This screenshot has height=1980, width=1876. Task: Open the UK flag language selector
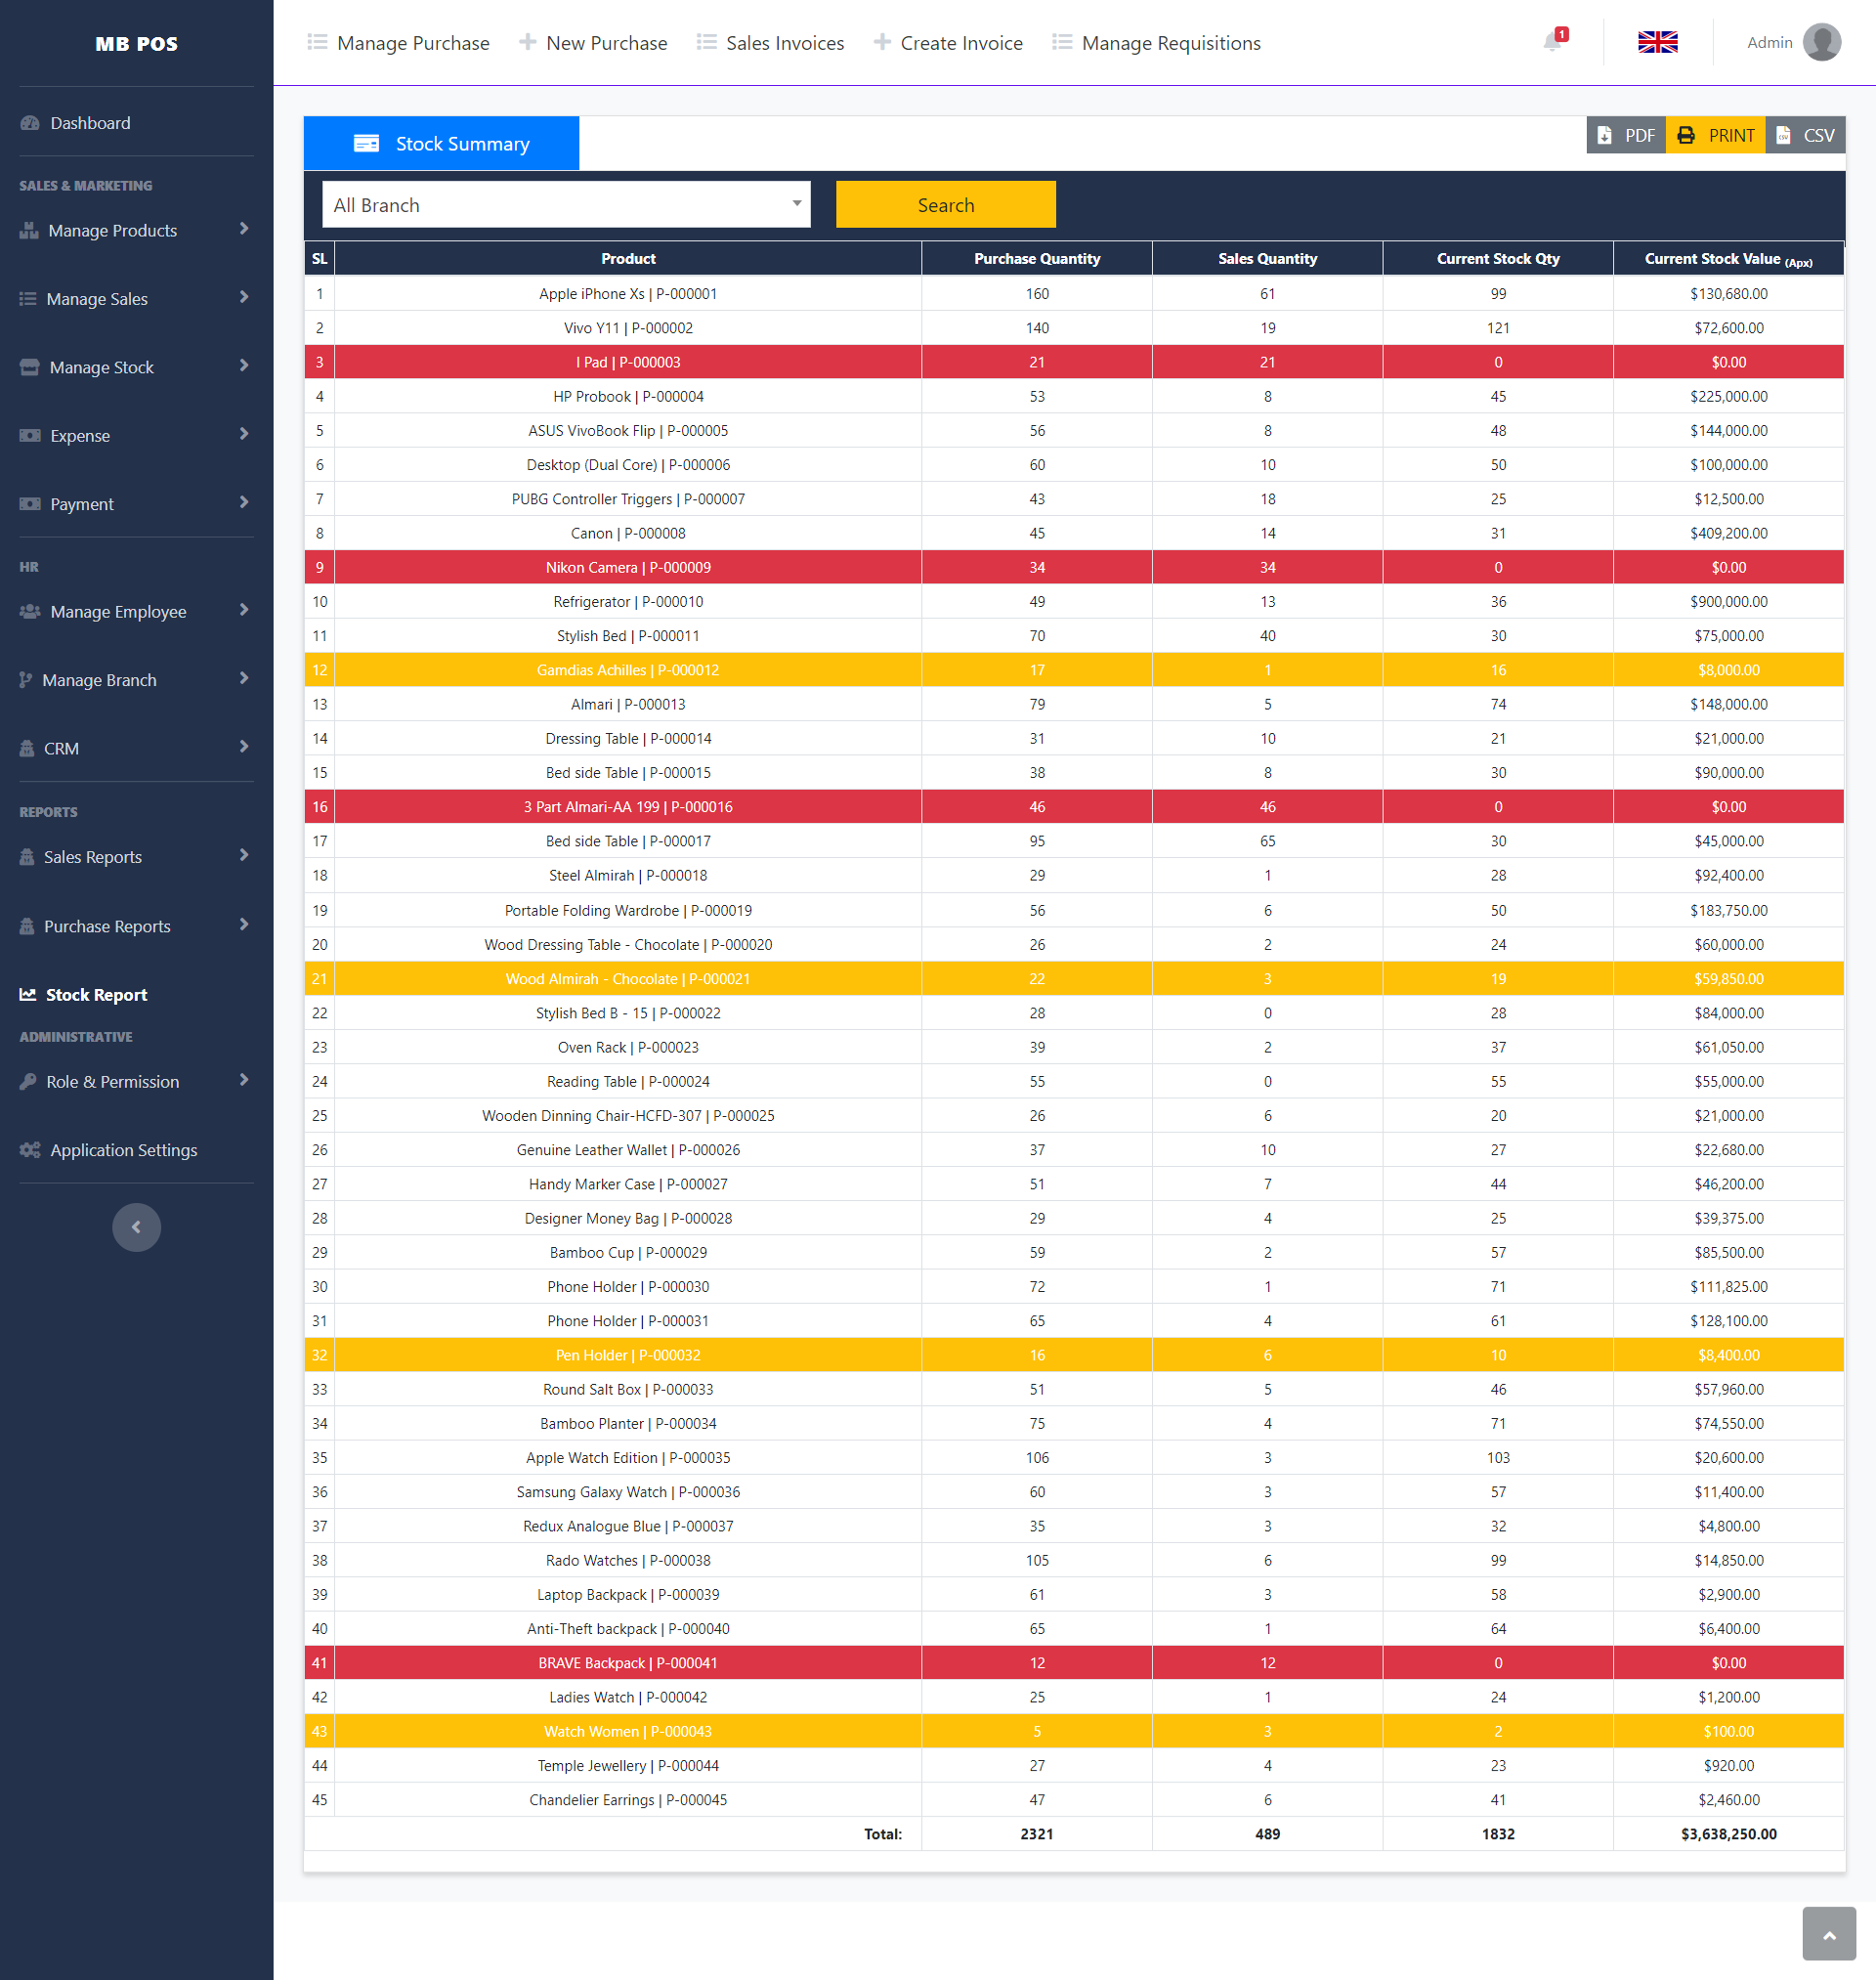point(1657,42)
